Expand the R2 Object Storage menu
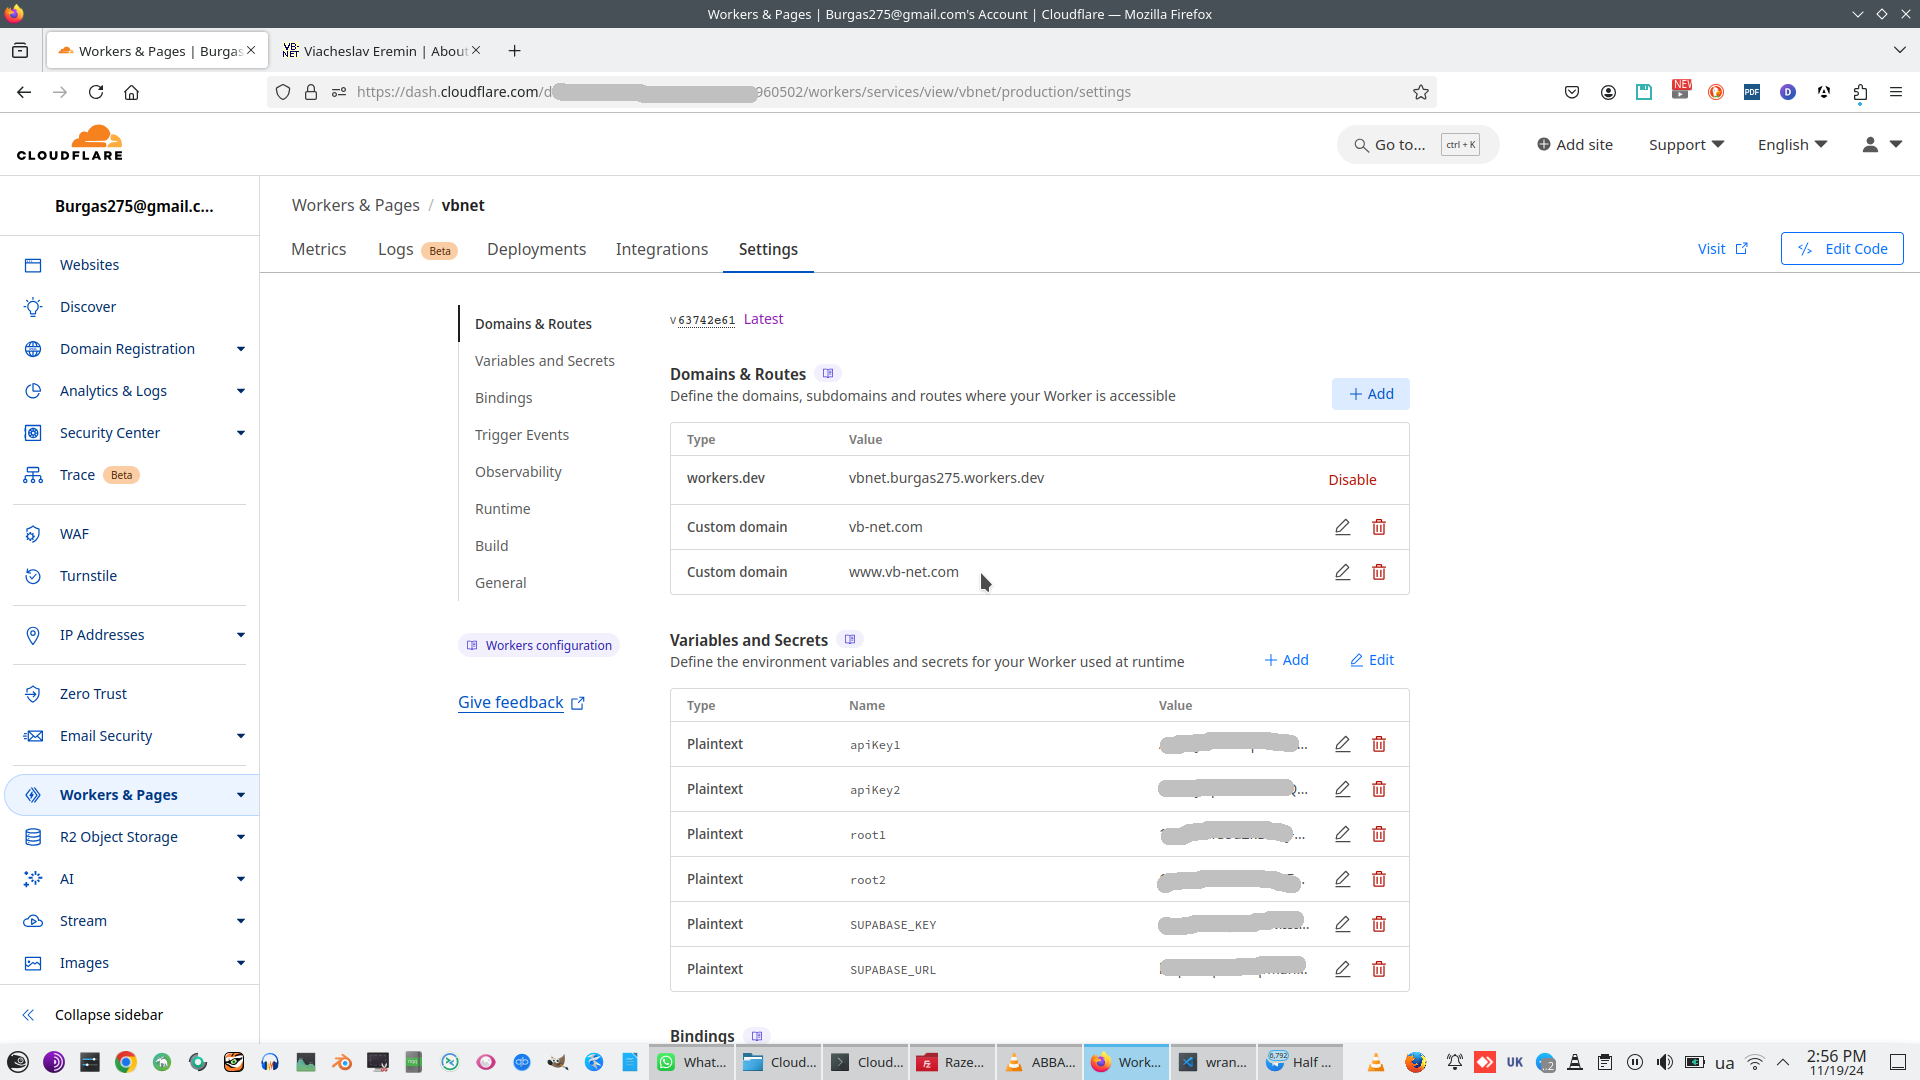1920x1080 pixels. tap(240, 837)
